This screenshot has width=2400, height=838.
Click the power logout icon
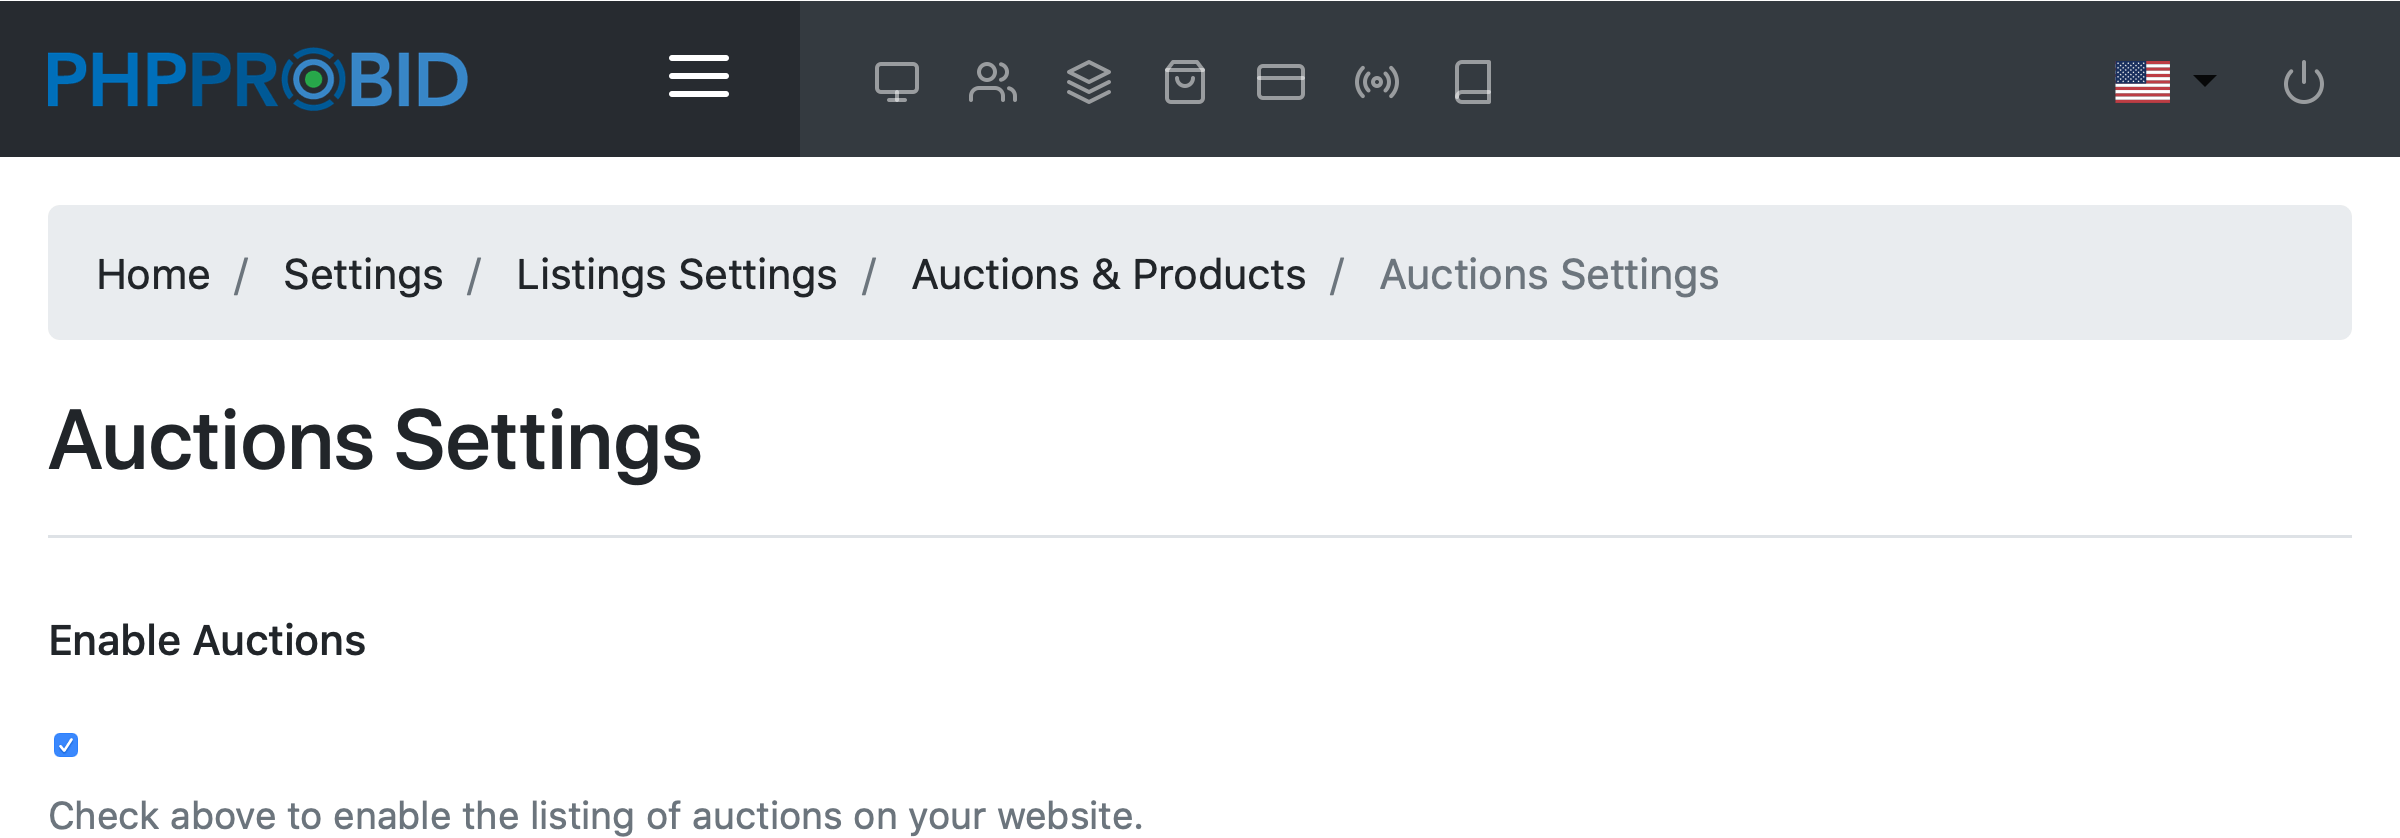coord(2303,82)
